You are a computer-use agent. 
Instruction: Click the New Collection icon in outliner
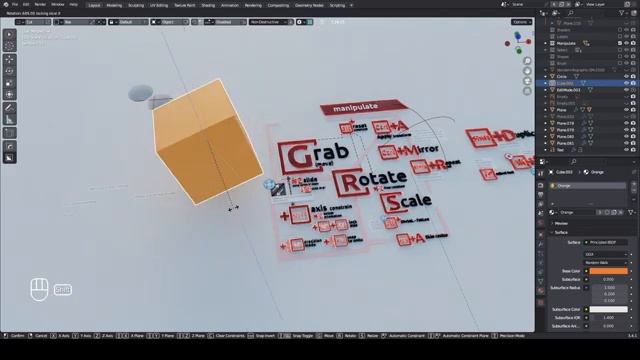coord(634,13)
